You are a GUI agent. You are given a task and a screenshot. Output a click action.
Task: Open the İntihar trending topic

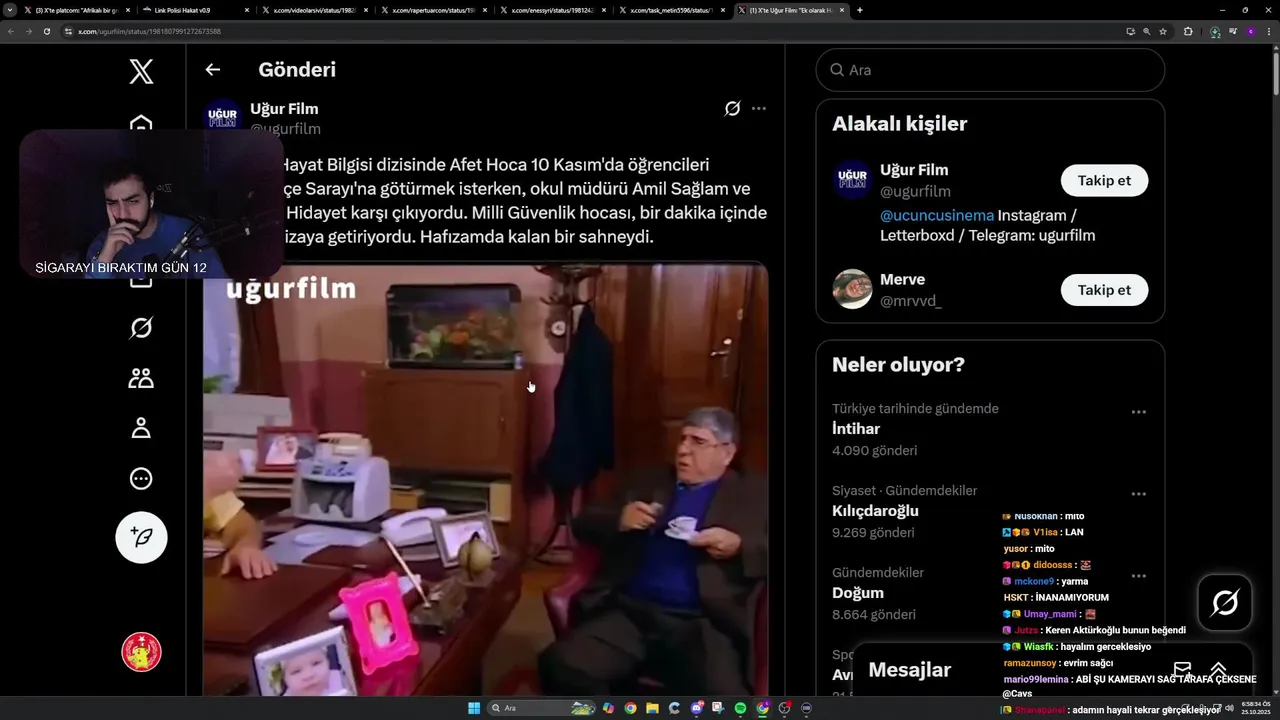pos(856,428)
